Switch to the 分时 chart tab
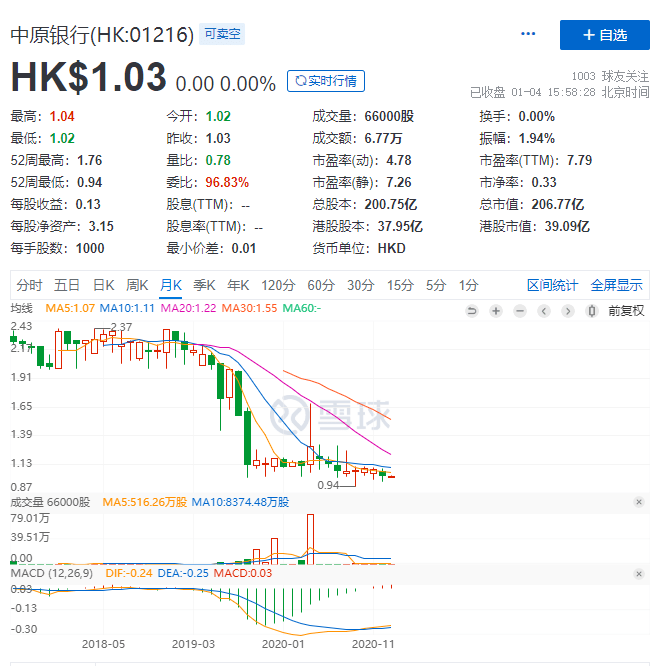This screenshot has width=662, height=666. tap(29, 285)
